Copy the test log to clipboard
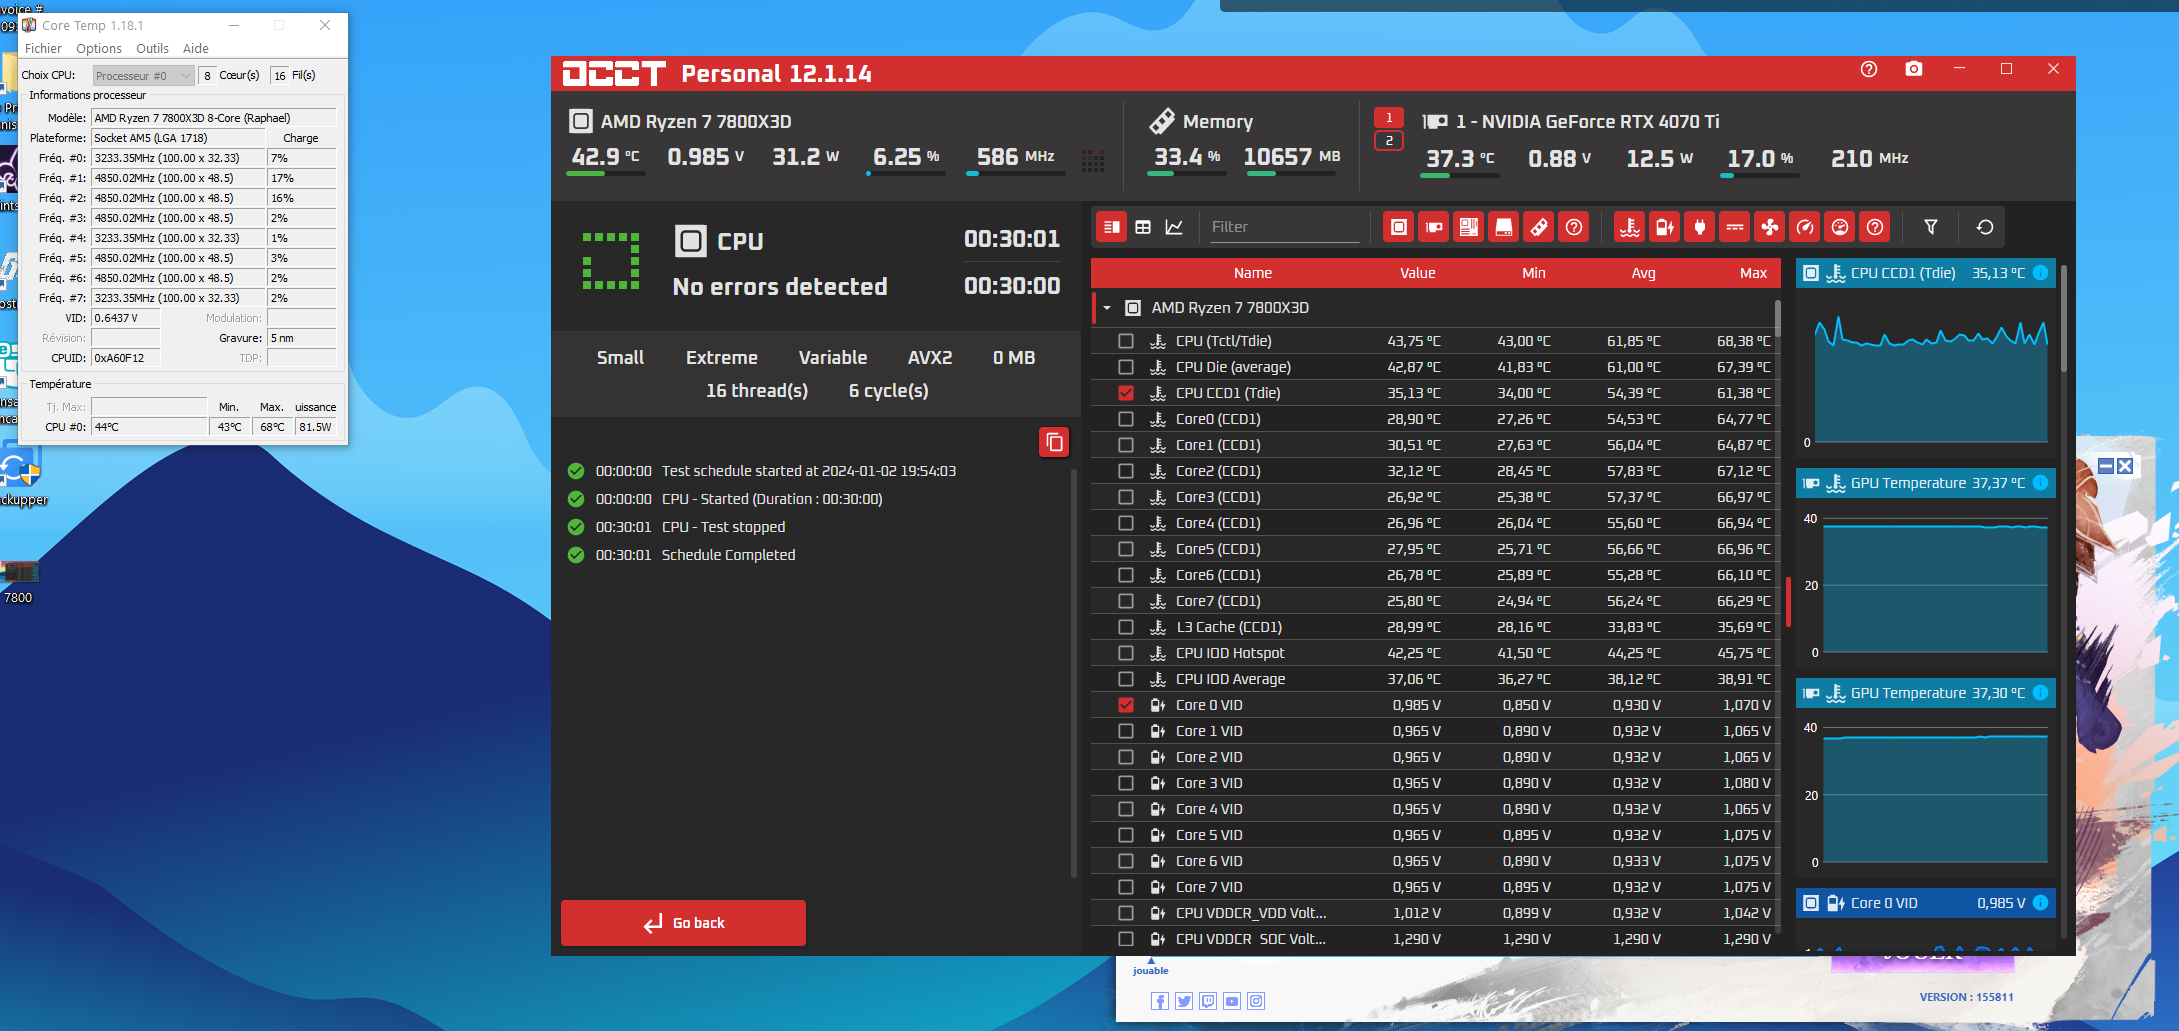Image resolution: width=2179 pixels, height=1031 pixels. (1054, 442)
